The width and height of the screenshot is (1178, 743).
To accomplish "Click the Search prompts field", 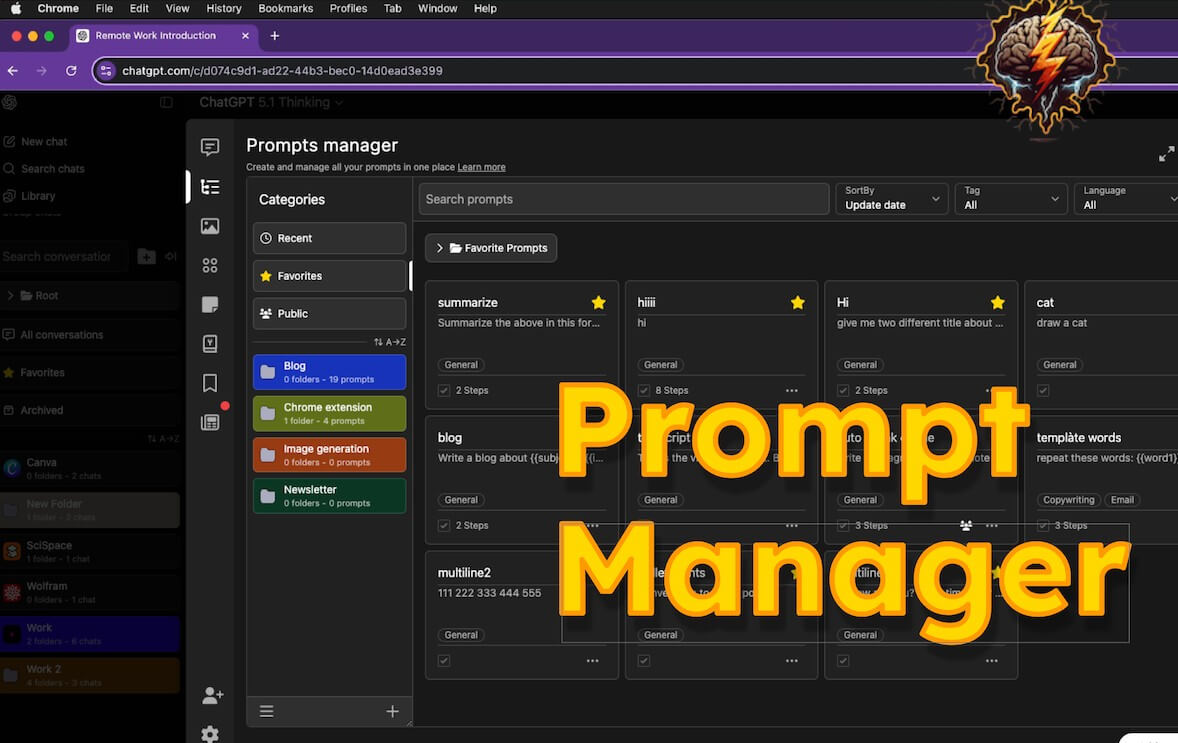I will click(x=624, y=199).
